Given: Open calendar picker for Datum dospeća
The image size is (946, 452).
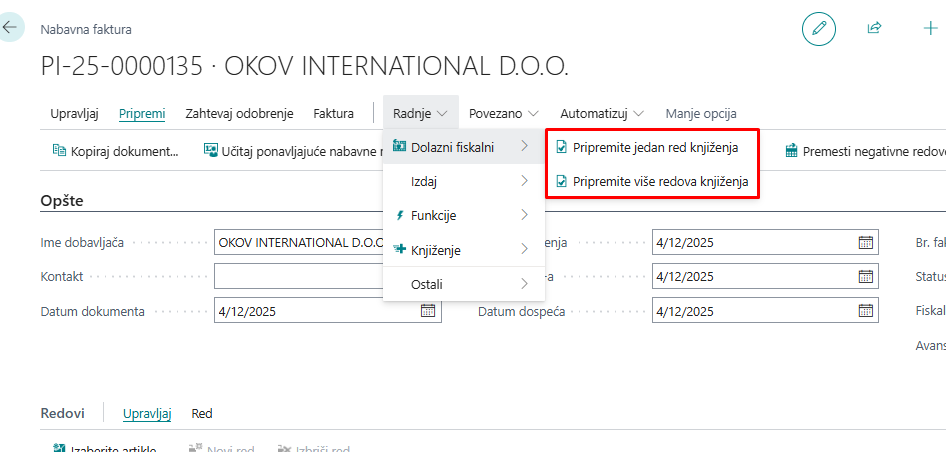Looking at the screenshot, I should pos(865,311).
